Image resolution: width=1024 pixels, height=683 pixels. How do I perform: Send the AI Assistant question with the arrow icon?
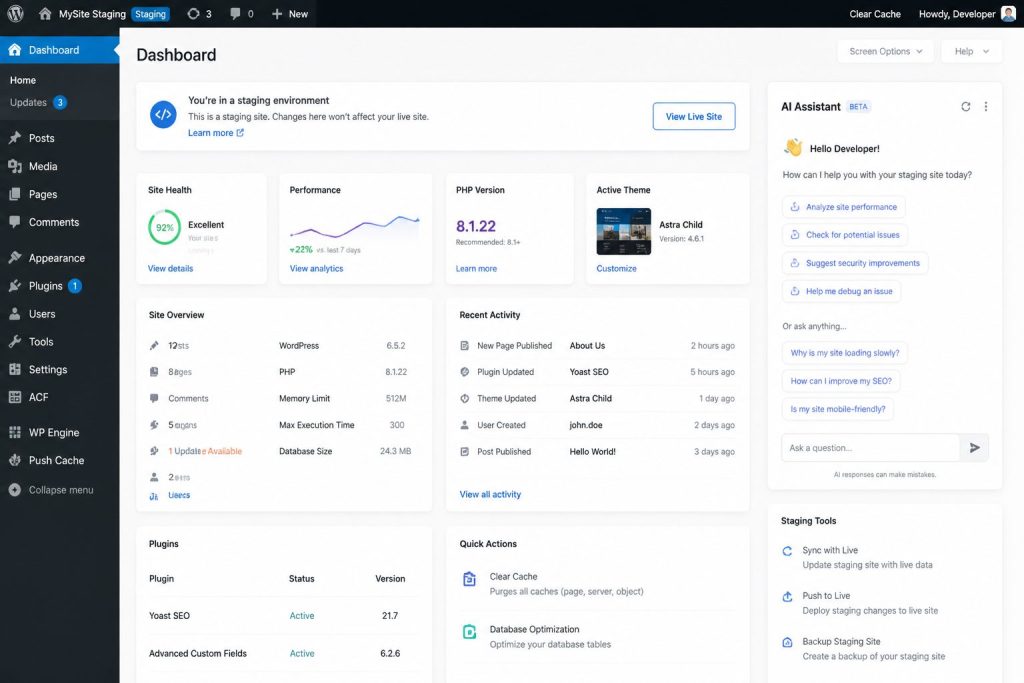point(974,448)
